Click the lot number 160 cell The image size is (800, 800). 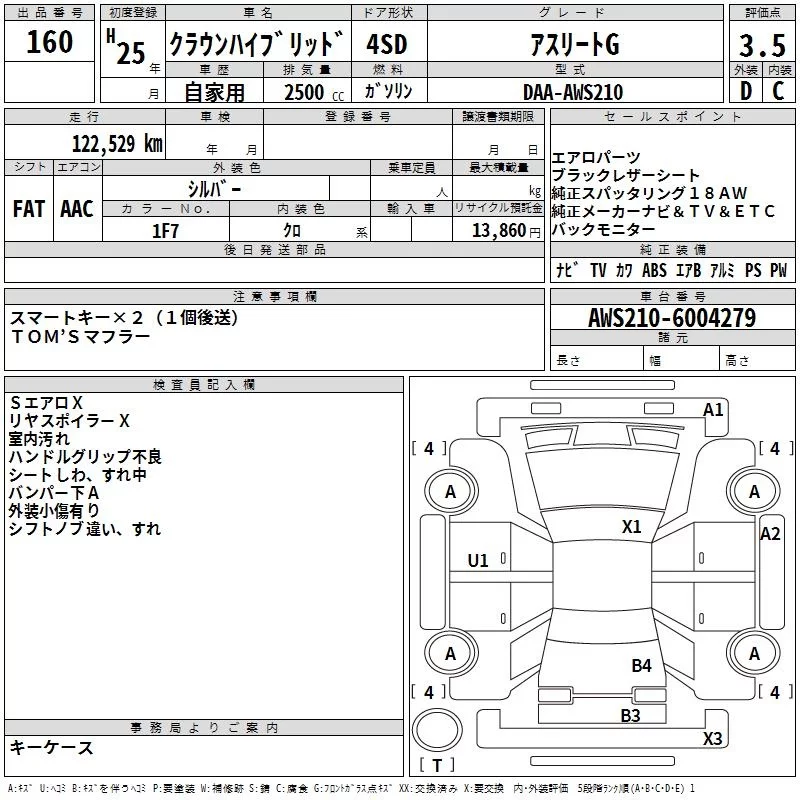click(49, 41)
